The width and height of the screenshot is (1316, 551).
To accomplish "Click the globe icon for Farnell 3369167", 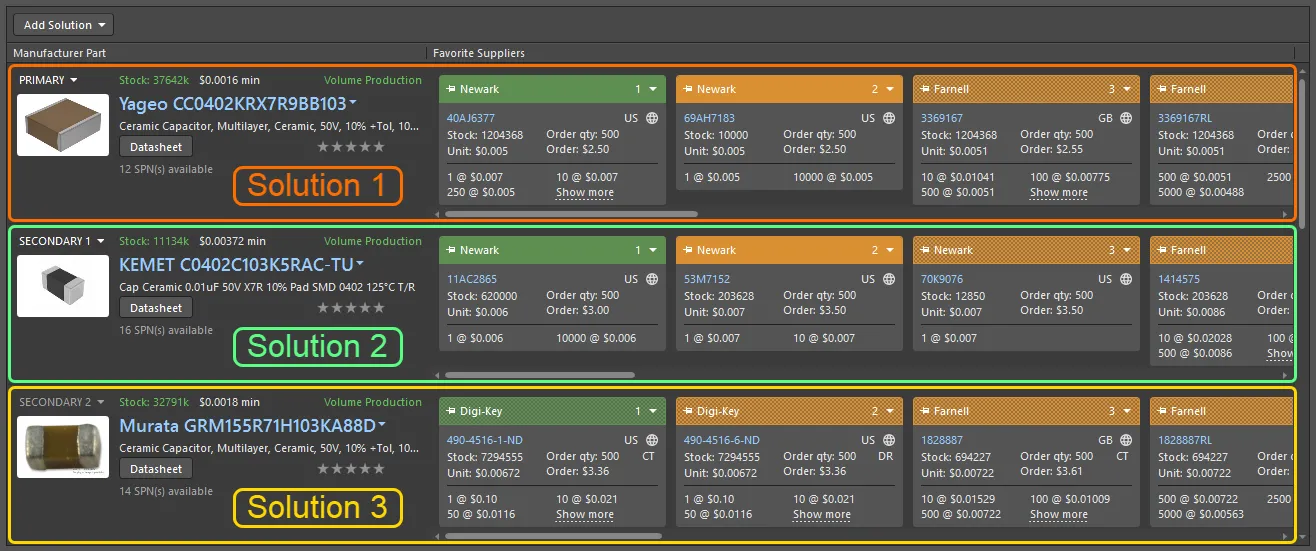I will coord(1126,118).
